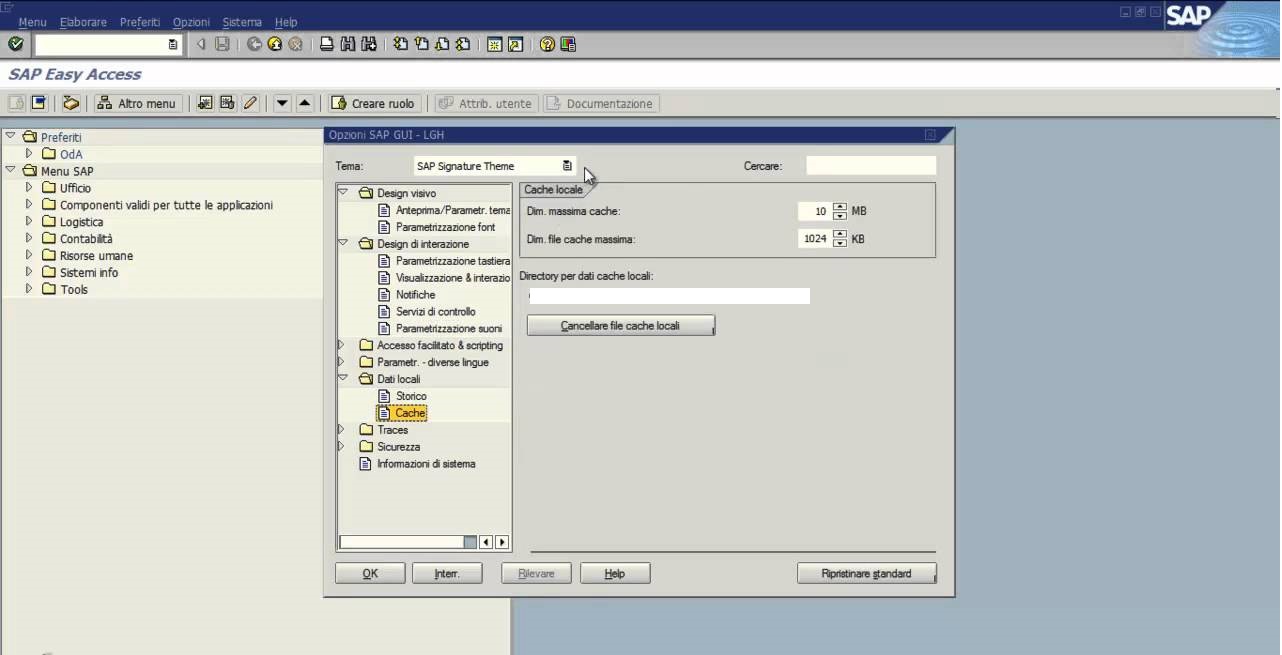Click the User Menu icon left of Business Workplace
Image resolution: width=1282 pixels, height=655 pixels.
tap(39, 103)
